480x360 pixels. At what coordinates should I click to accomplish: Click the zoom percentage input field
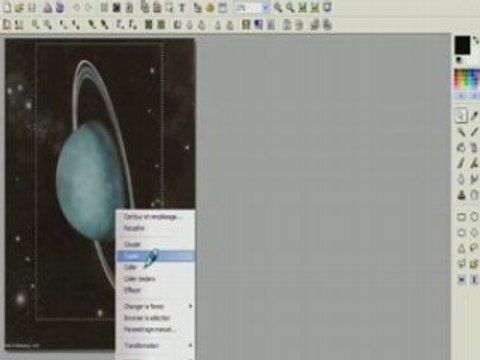tap(248, 8)
